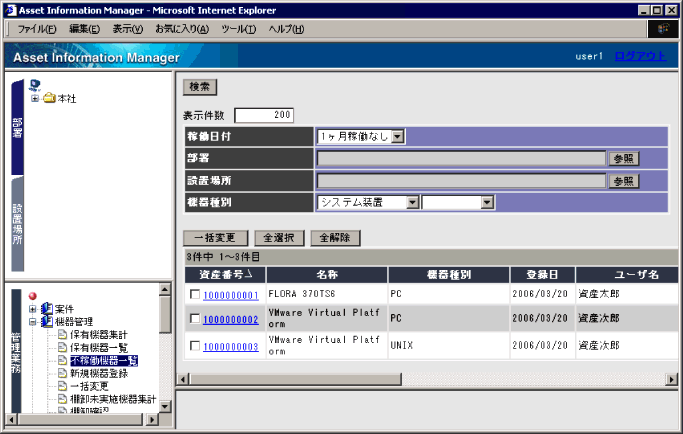This screenshot has width=683, height=434.
Task: Click the 表示件数 input field
Action: (x=264, y=115)
